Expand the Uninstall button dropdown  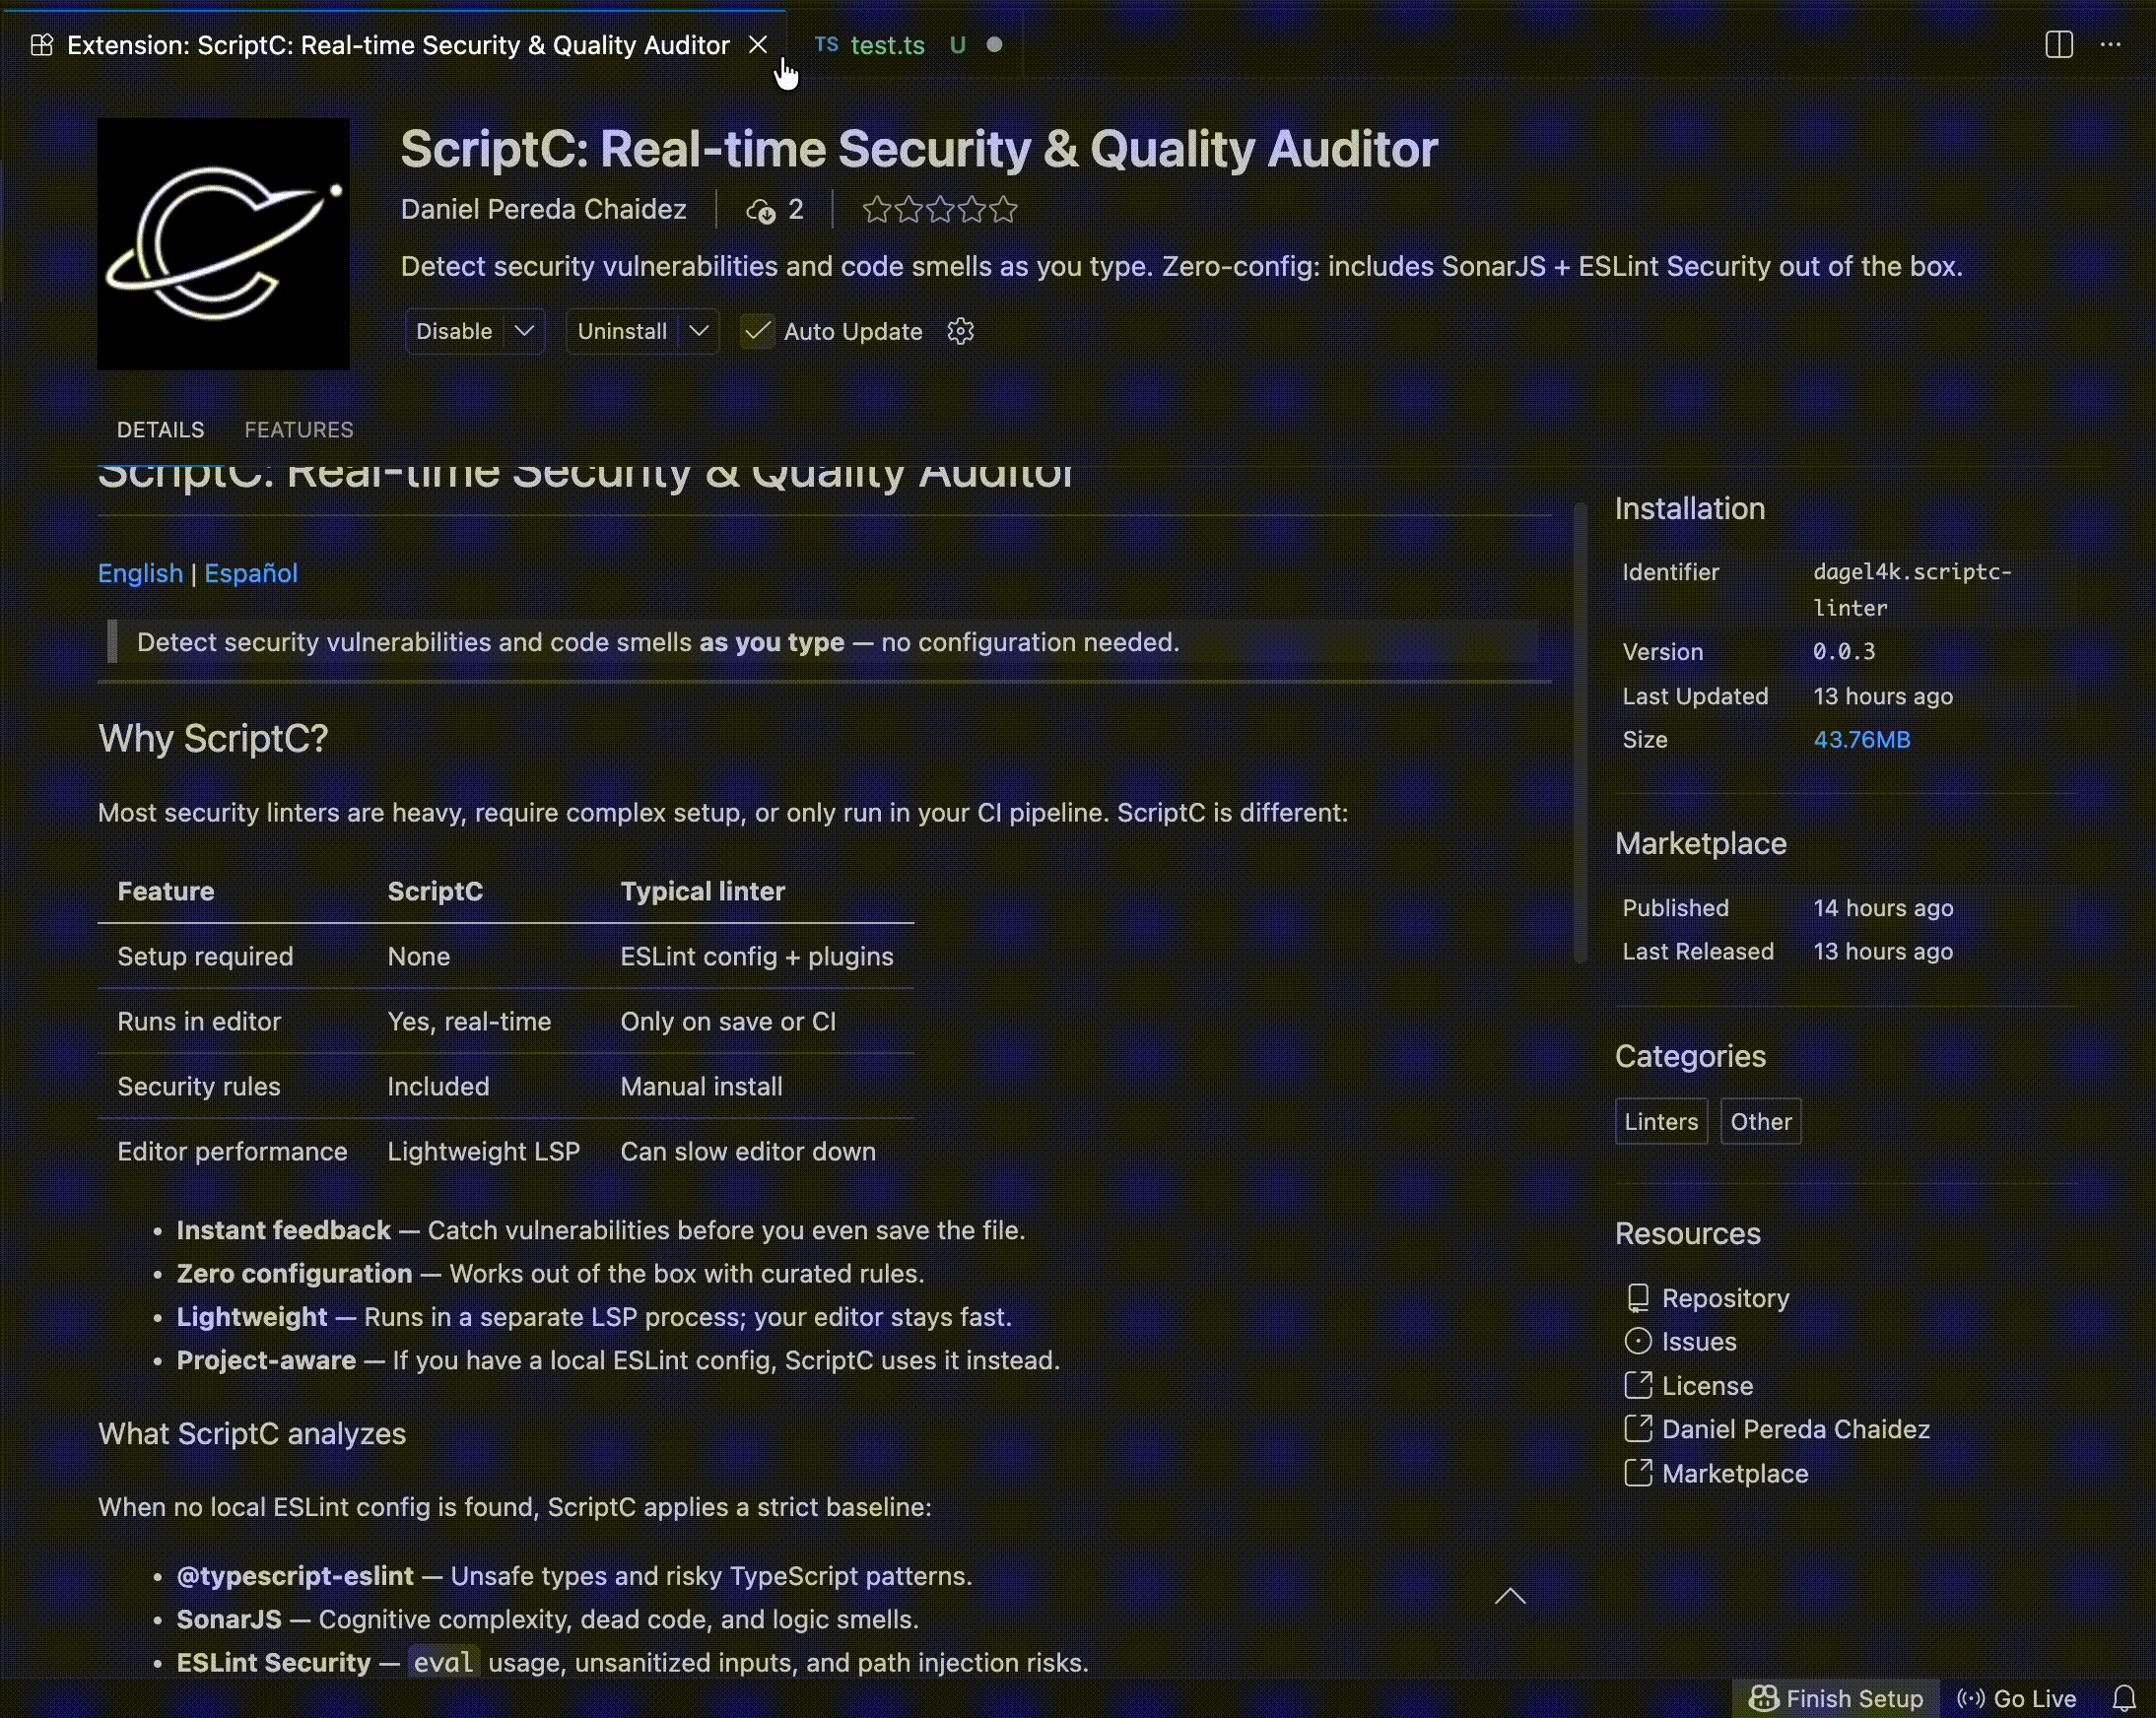pos(700,331)
